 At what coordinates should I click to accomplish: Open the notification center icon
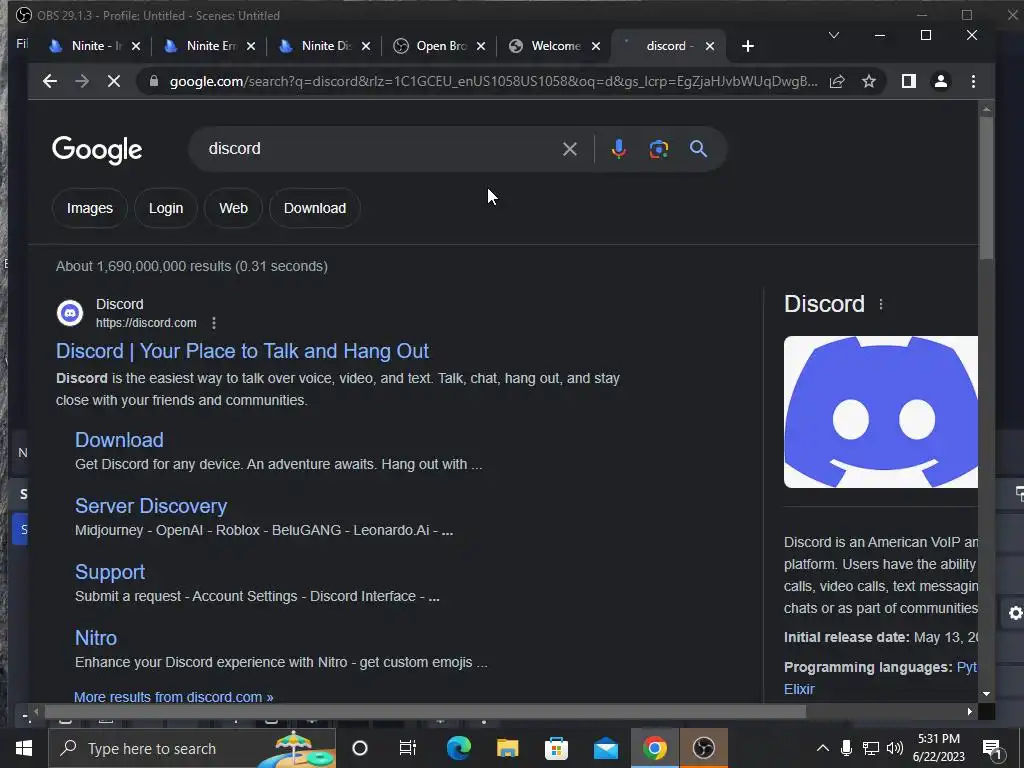[993, 749]
